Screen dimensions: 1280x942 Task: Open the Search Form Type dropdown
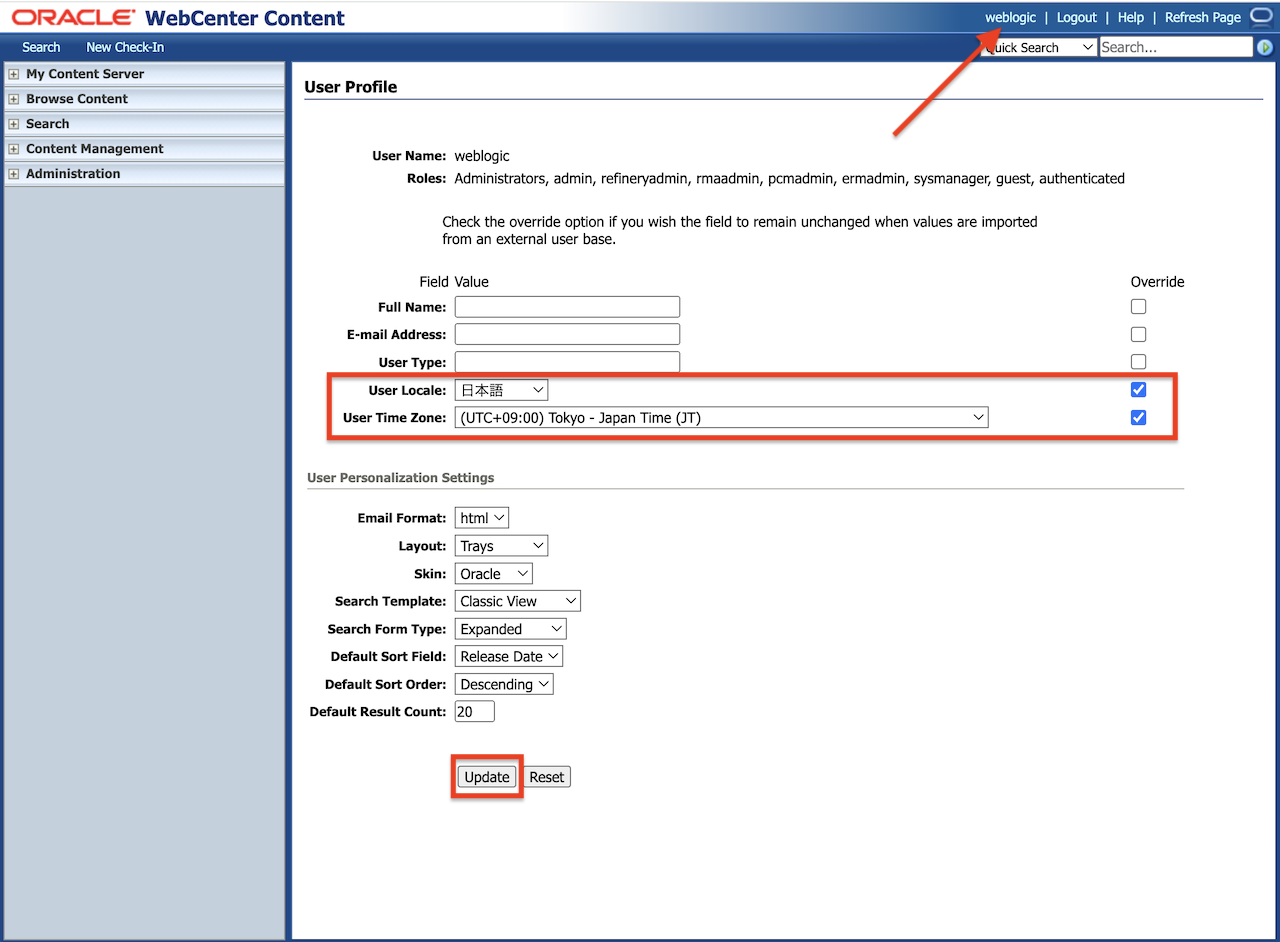(x=511, y=629)
